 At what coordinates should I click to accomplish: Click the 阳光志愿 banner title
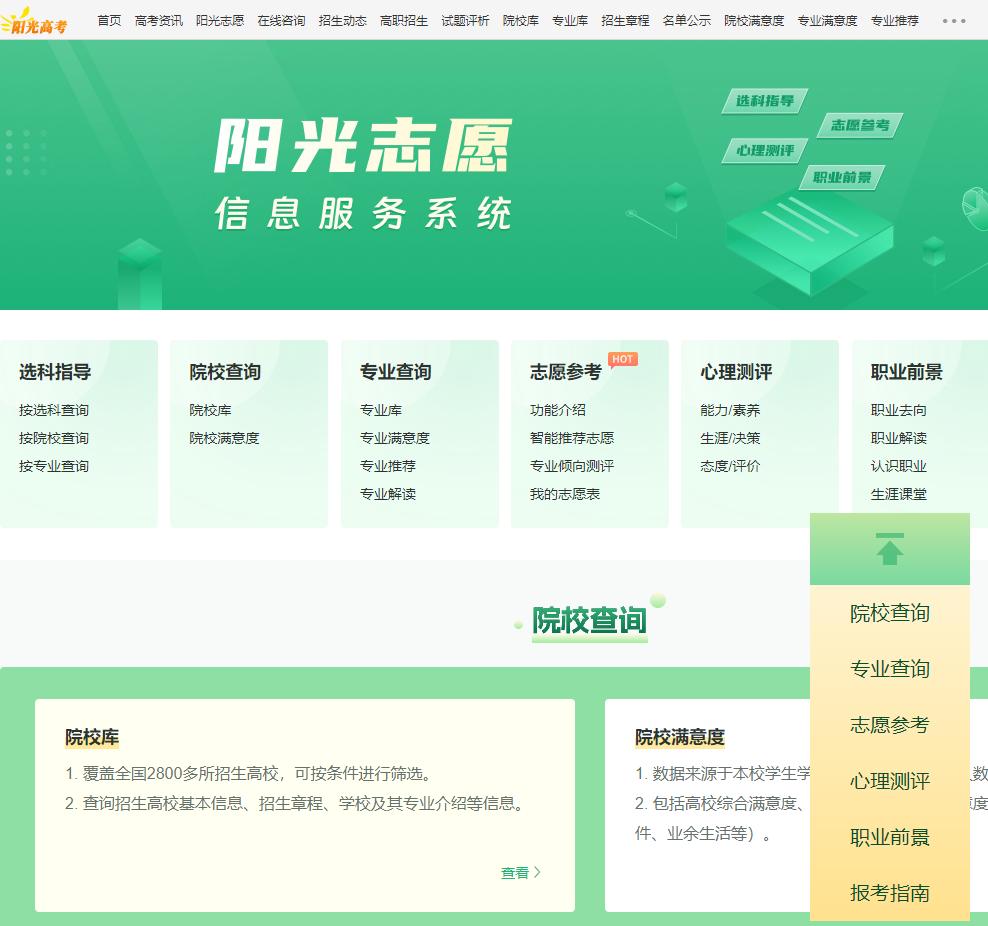coord(363,146)
